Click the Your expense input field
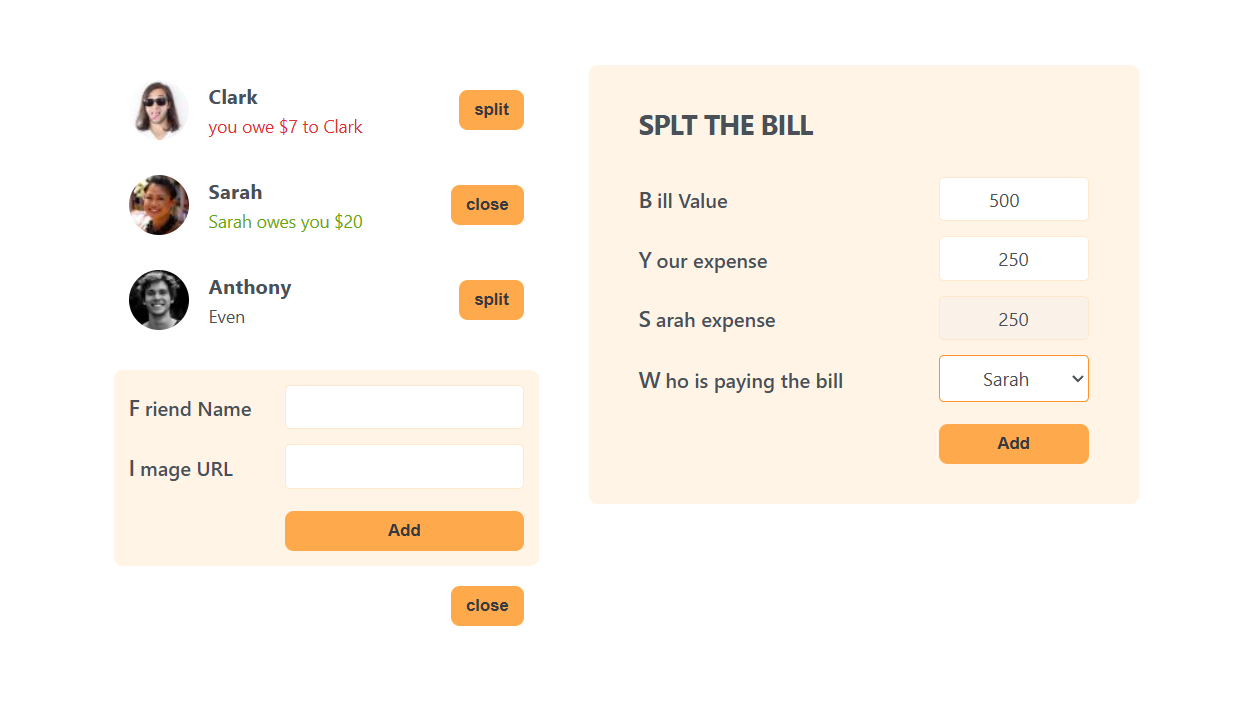This screenshot has width=1241, height=714. click(x=1013, y=260)
